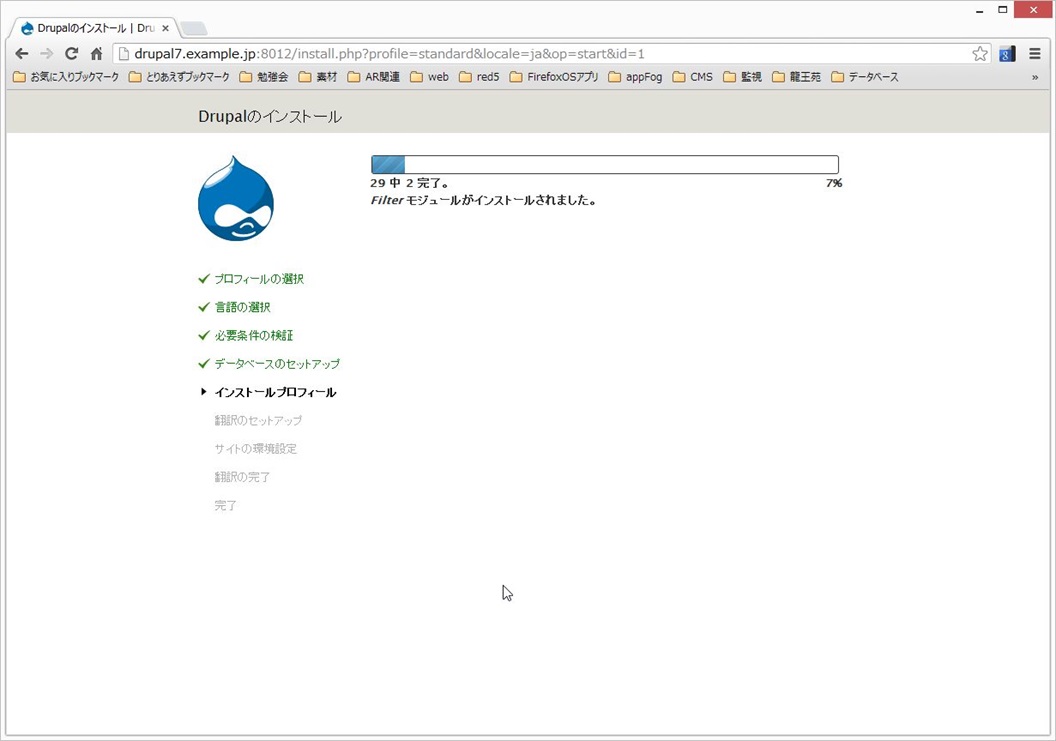Viewport: 1056px width, 741px height.
Task: Open the Chrome hamburger menu
Action: click(1035, 54)
